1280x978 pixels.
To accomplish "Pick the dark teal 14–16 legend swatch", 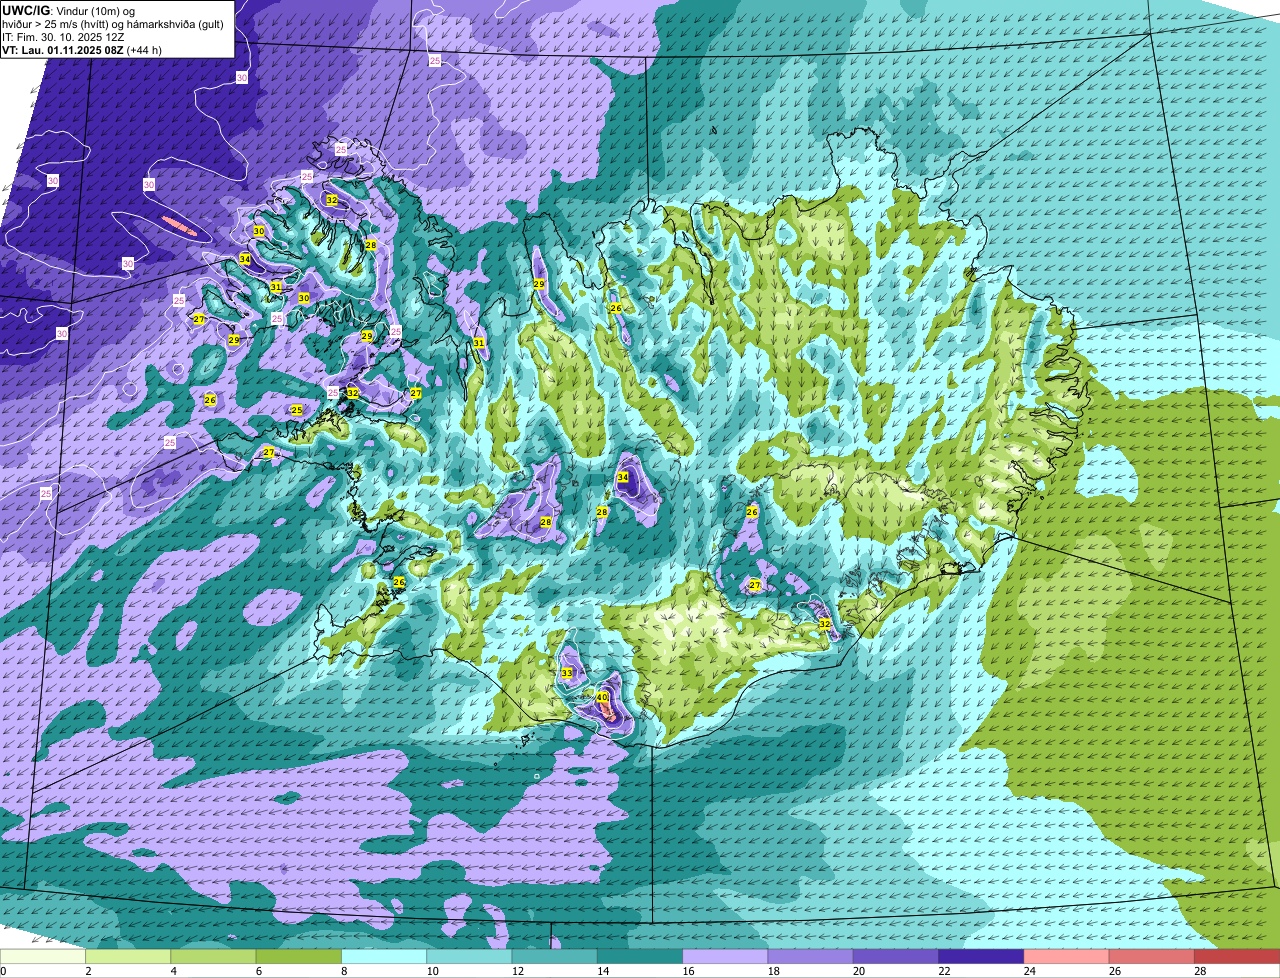I will (x=640, y=957).
